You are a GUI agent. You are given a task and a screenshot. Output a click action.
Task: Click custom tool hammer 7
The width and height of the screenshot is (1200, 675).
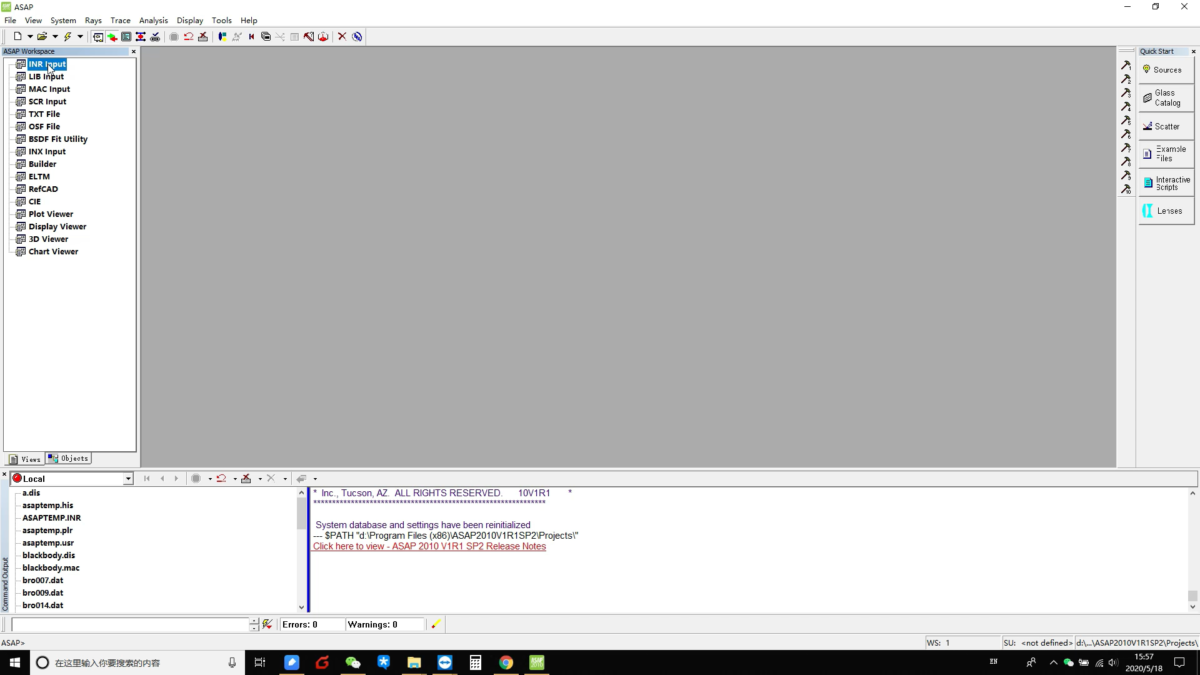[1125, 148]
